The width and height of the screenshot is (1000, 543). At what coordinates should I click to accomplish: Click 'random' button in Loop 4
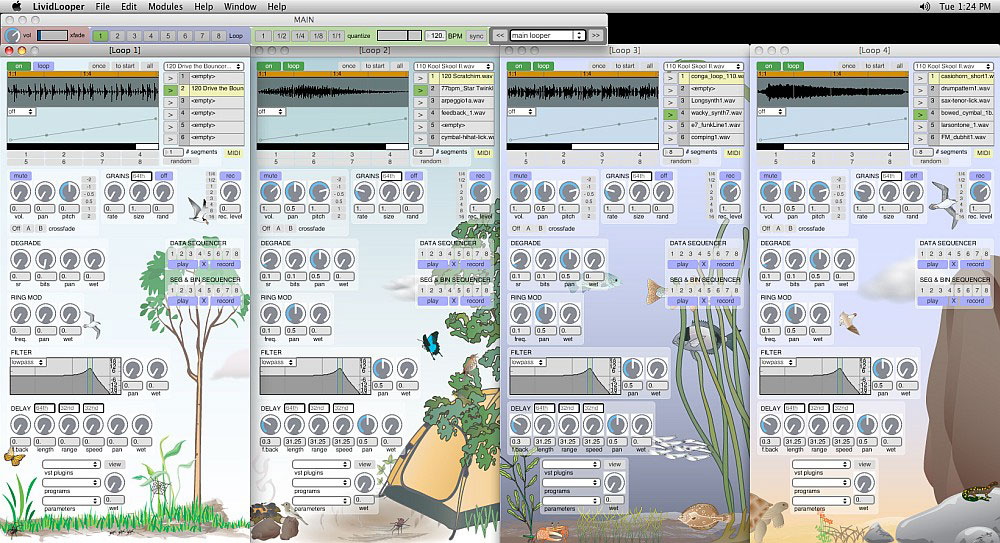[x=930, y=160]
